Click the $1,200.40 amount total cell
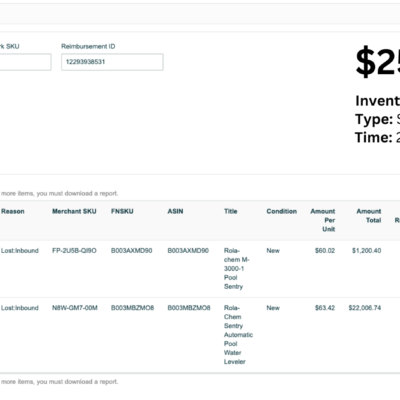The height and width of the screenshot is (400, 400). tap(366, 251)
